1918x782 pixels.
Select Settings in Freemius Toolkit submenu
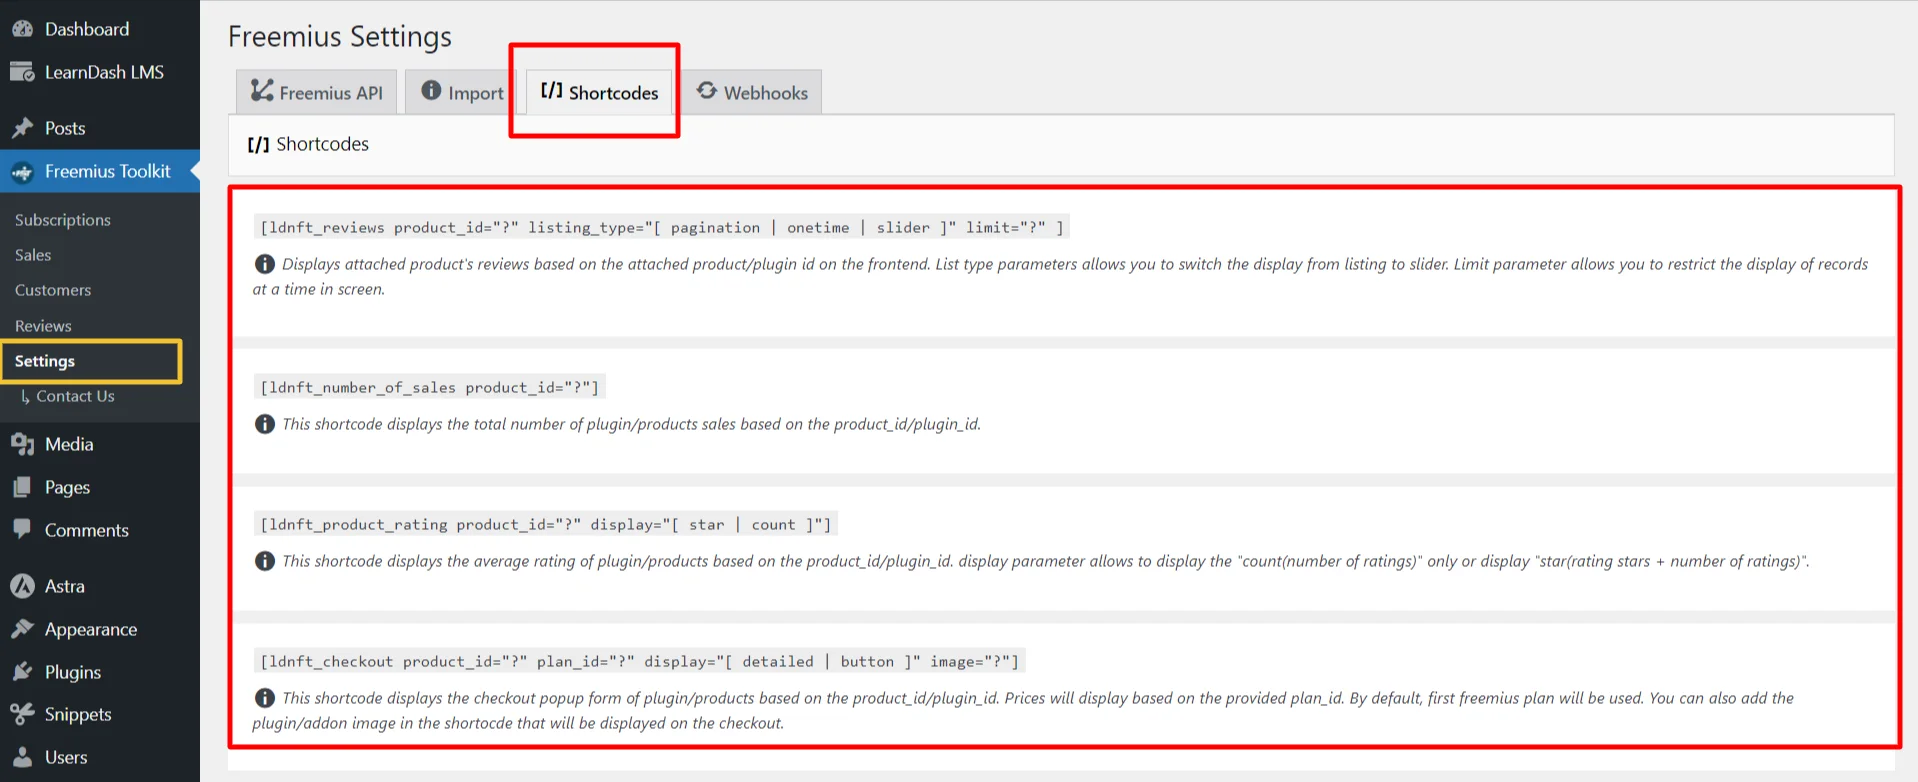click(45, 361)
